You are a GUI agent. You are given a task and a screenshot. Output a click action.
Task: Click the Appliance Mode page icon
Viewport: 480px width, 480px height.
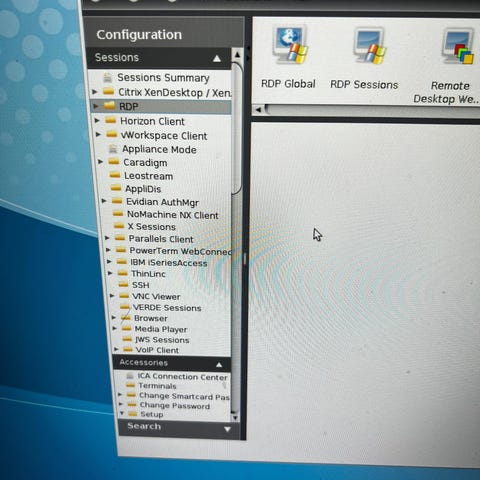point(114,149)
